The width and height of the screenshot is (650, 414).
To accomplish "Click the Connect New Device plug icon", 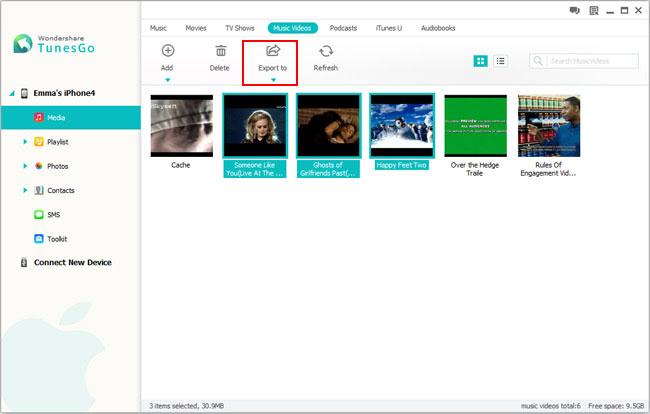I will tap(24, 262).
